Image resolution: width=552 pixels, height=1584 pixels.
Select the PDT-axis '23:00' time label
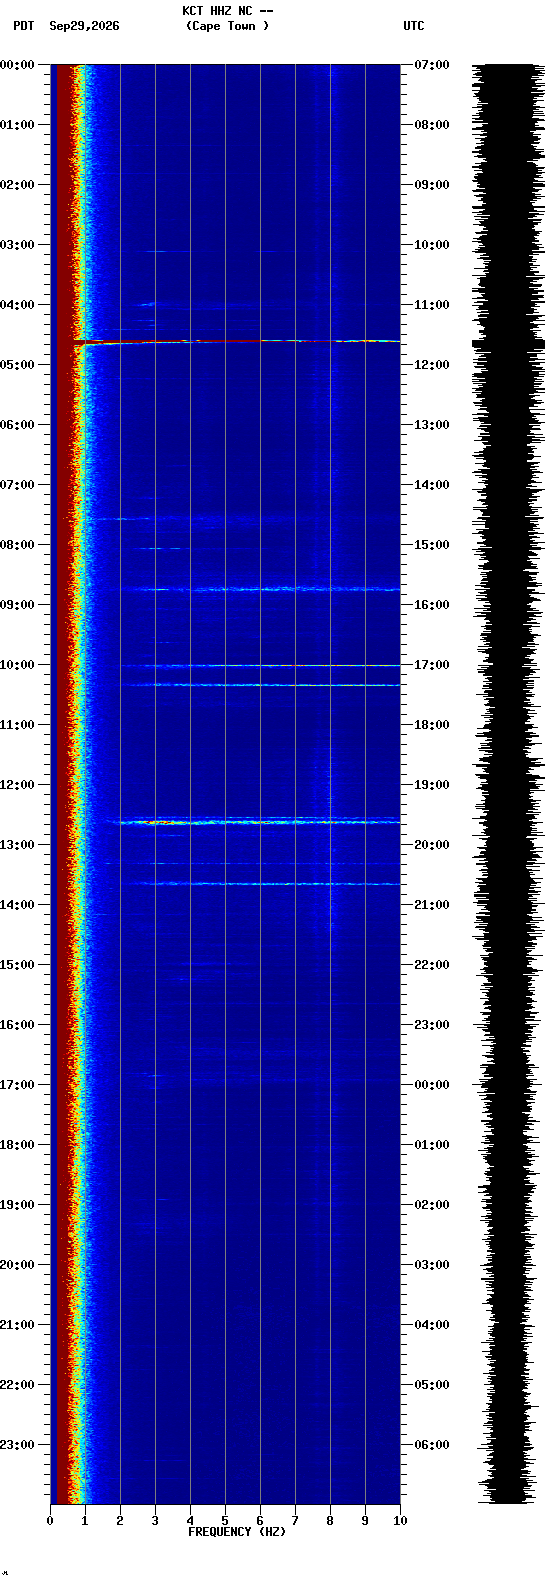pyautogui.click(x=17, y=1445)
